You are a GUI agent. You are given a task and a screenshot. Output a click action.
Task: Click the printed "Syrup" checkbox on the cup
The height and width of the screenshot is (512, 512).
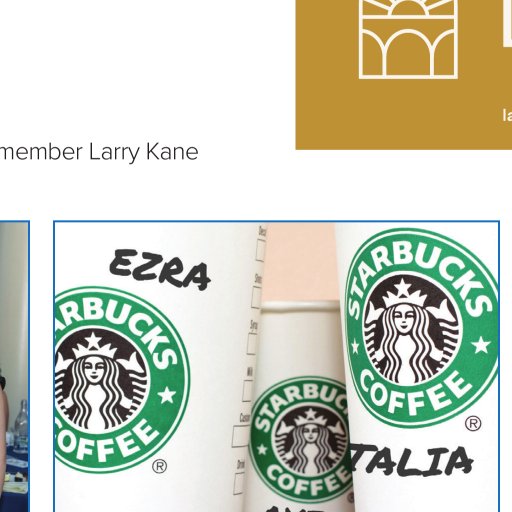[253, 343]
